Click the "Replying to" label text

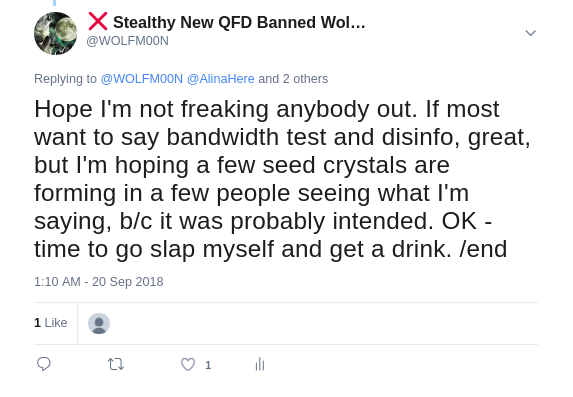65,79
